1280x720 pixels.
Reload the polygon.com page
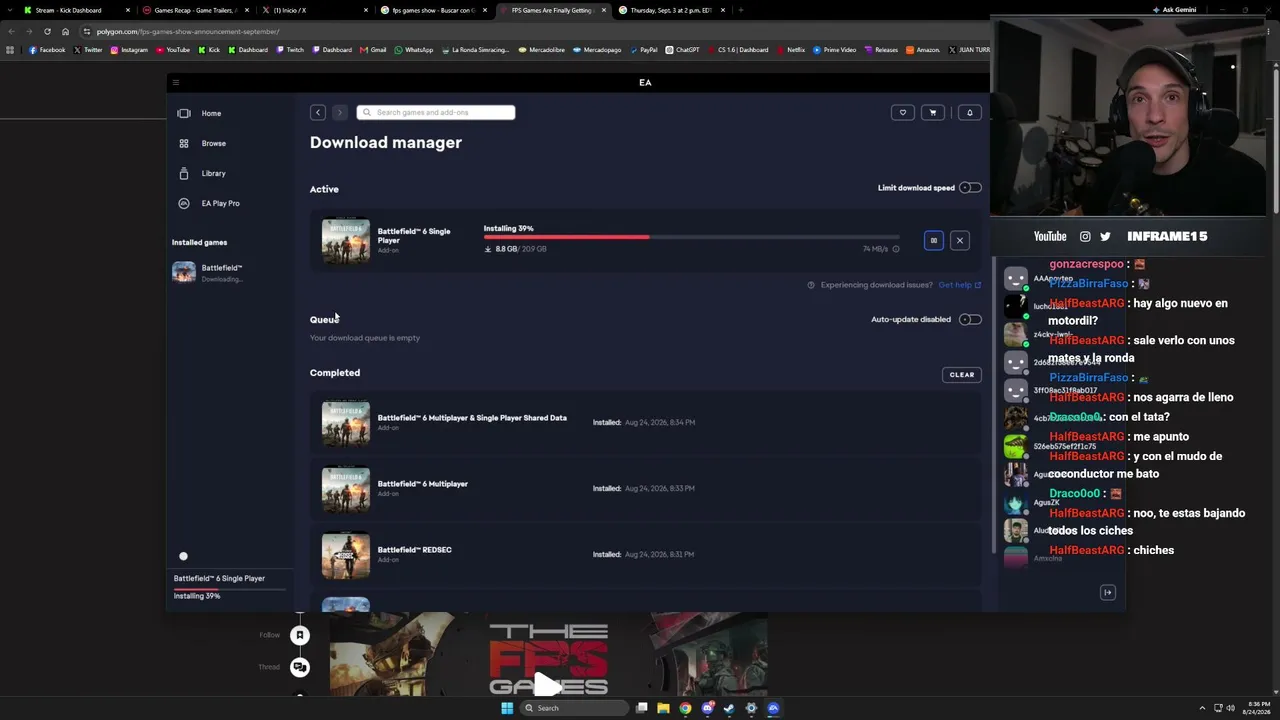click(x=47, y=31)
